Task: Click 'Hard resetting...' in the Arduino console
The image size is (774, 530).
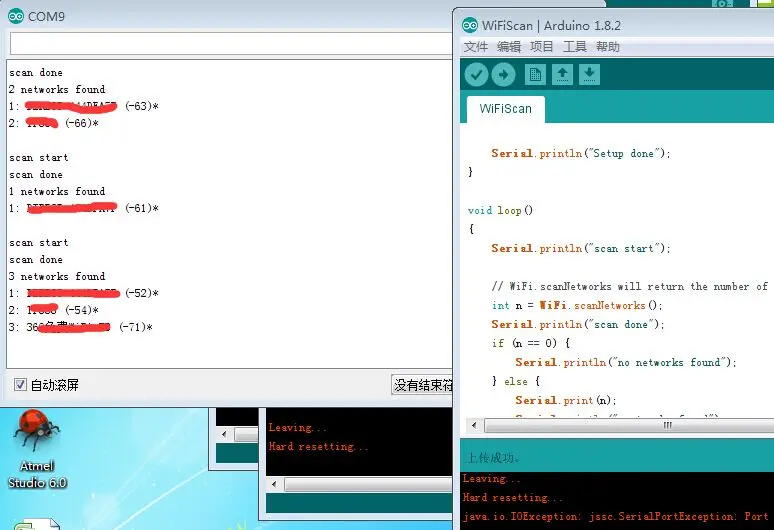Action: [x=512, y=497]
